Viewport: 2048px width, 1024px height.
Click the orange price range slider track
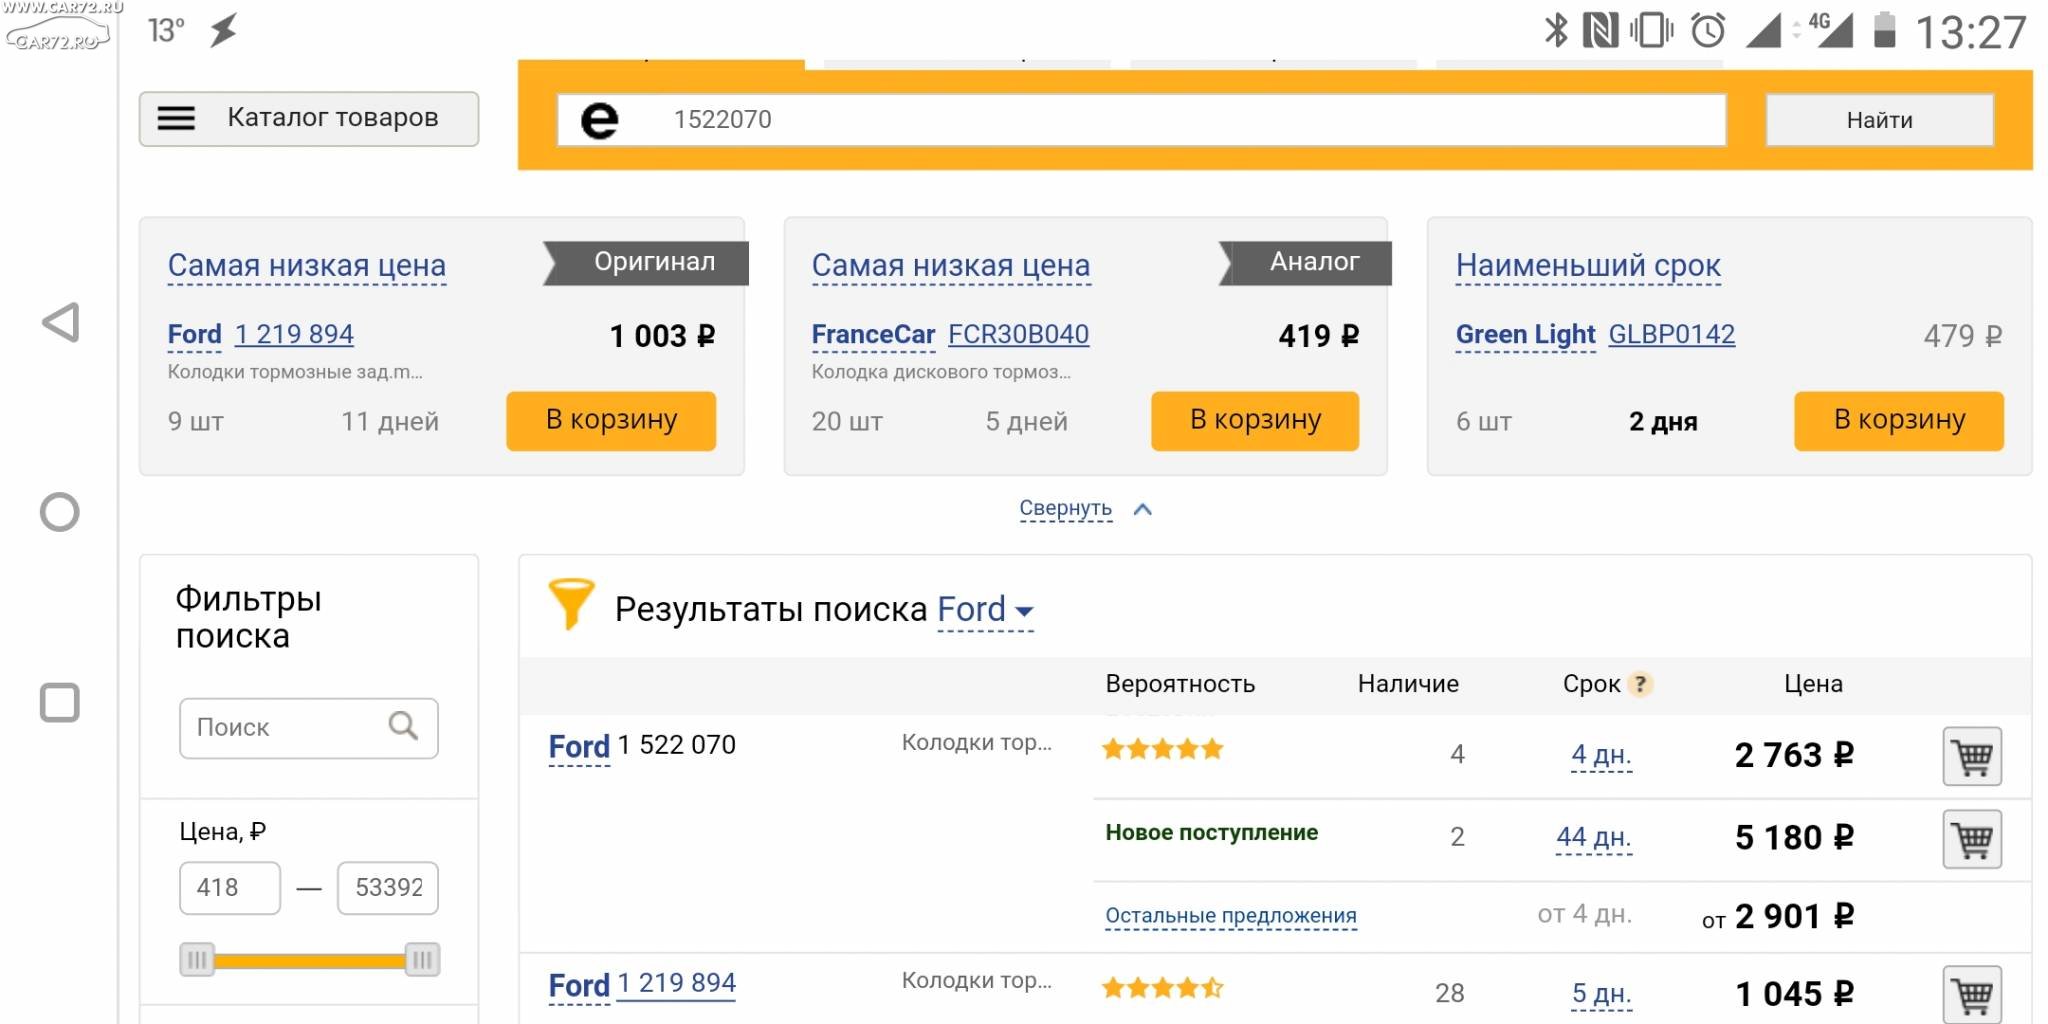coord(310,961)
